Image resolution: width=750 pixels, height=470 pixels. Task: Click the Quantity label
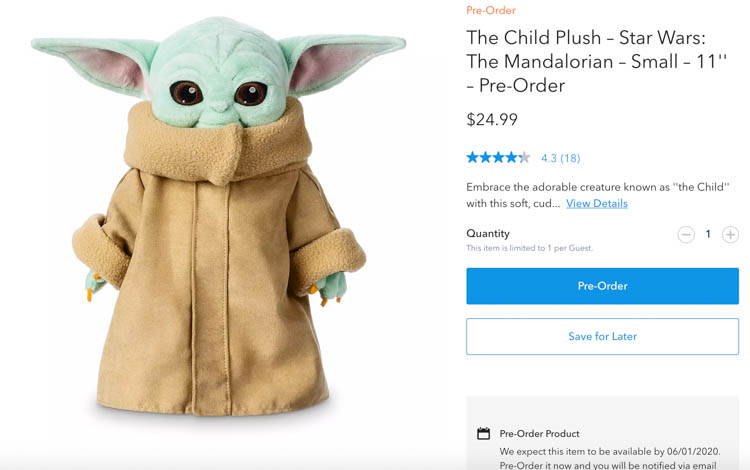point(488,233)
